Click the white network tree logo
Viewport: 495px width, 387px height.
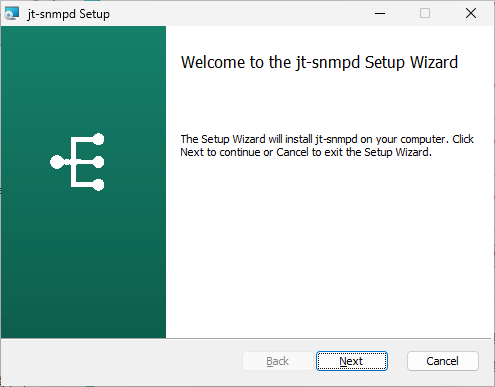click(77, 162)
